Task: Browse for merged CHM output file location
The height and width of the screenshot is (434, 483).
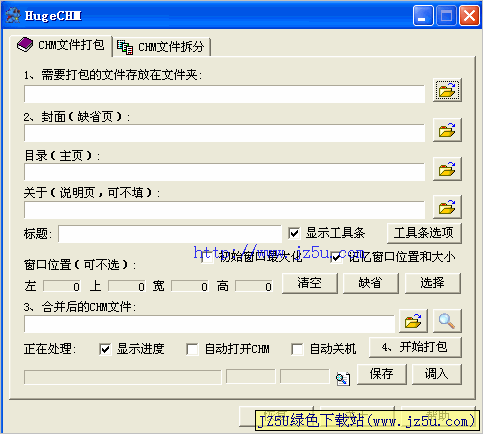Action: click(x=413, y=321)
